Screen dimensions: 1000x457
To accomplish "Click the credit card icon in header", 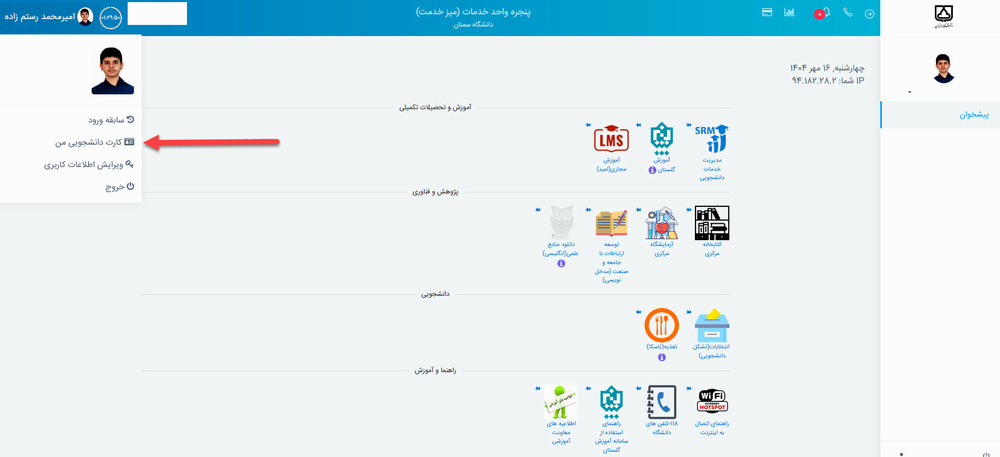I will 767,13.
